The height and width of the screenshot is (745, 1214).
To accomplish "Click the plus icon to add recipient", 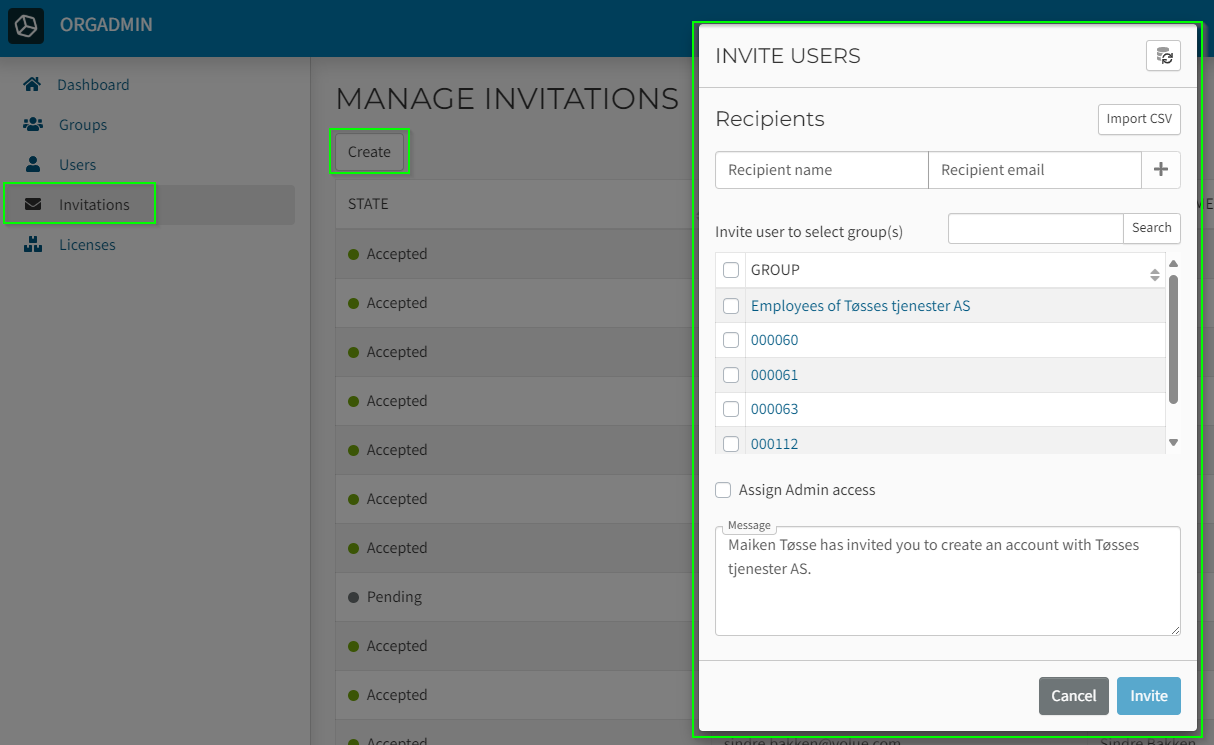I will pos(1161,170).
